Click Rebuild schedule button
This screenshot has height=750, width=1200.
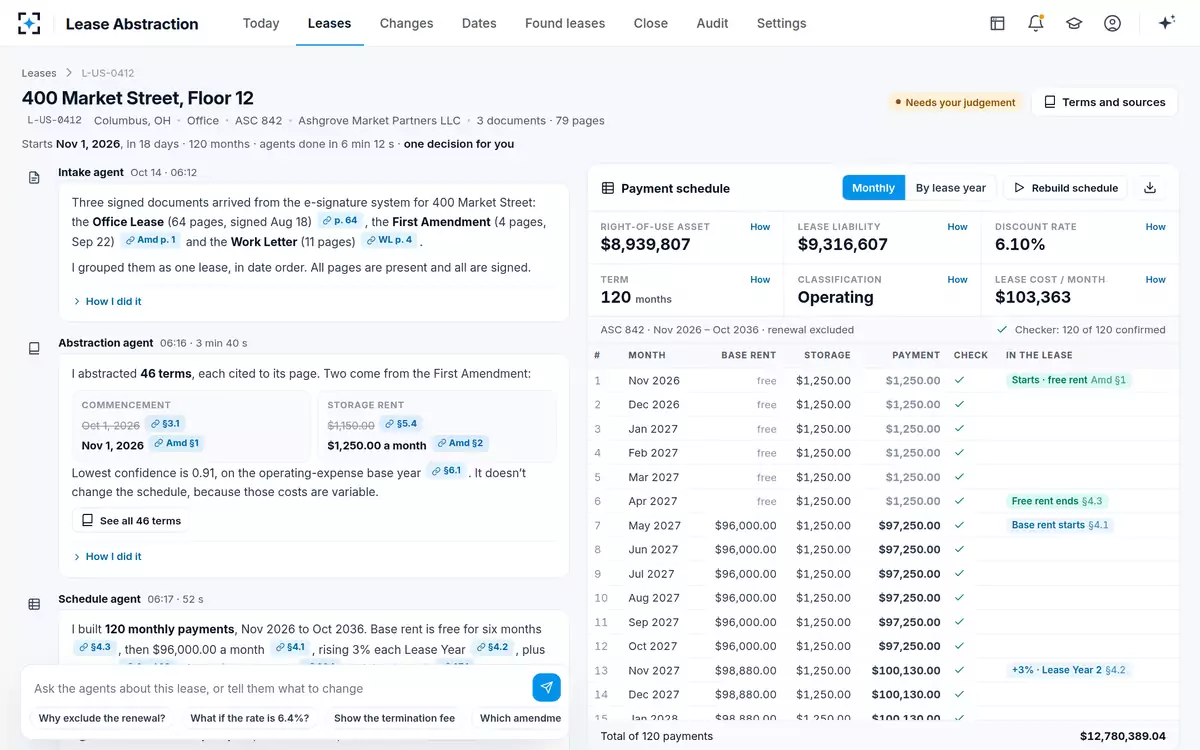[x=1066, y=188]
